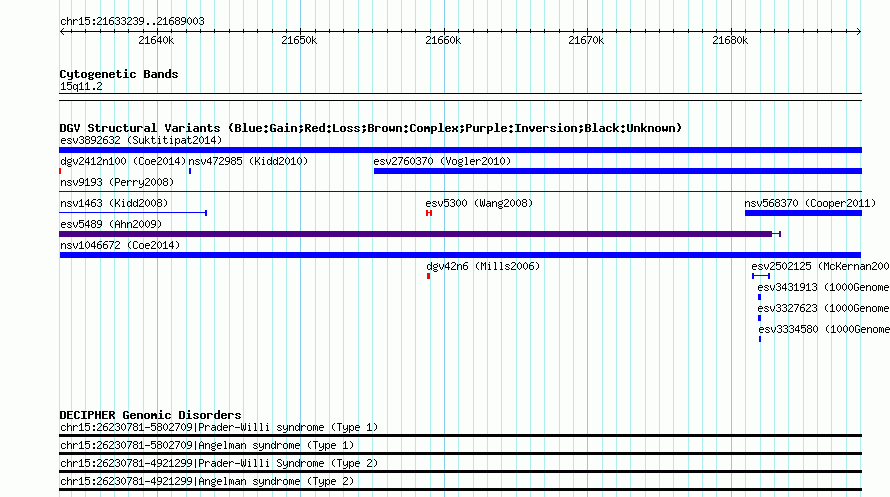Click the black bar under Angelman Type 2

coord(460,490)
